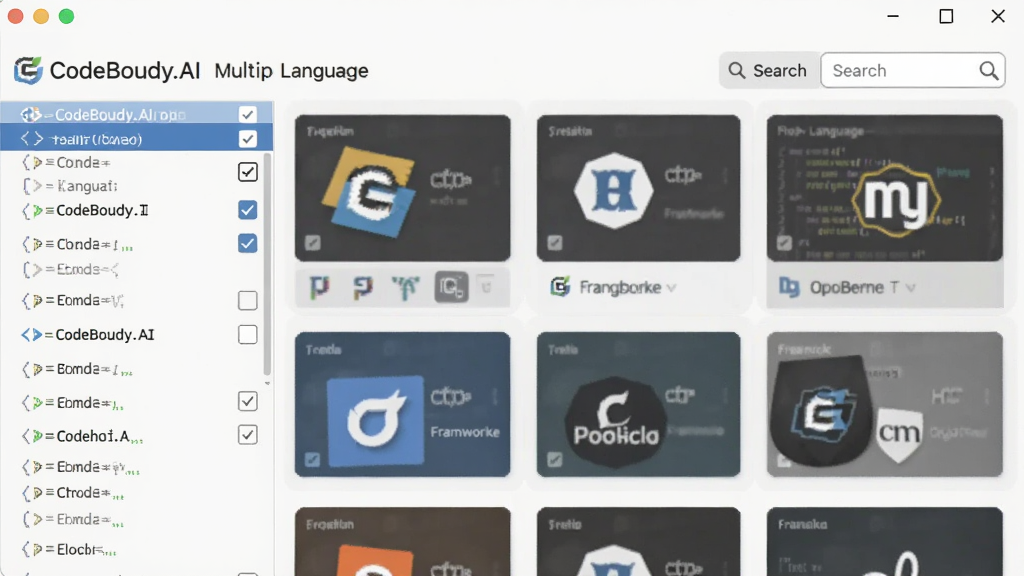Image resolution: width=1024 pixels, height=576 pixels.
Task: Select the 'Bomda' tree row text
Action: pyautogui.click(x=78, y=370)
